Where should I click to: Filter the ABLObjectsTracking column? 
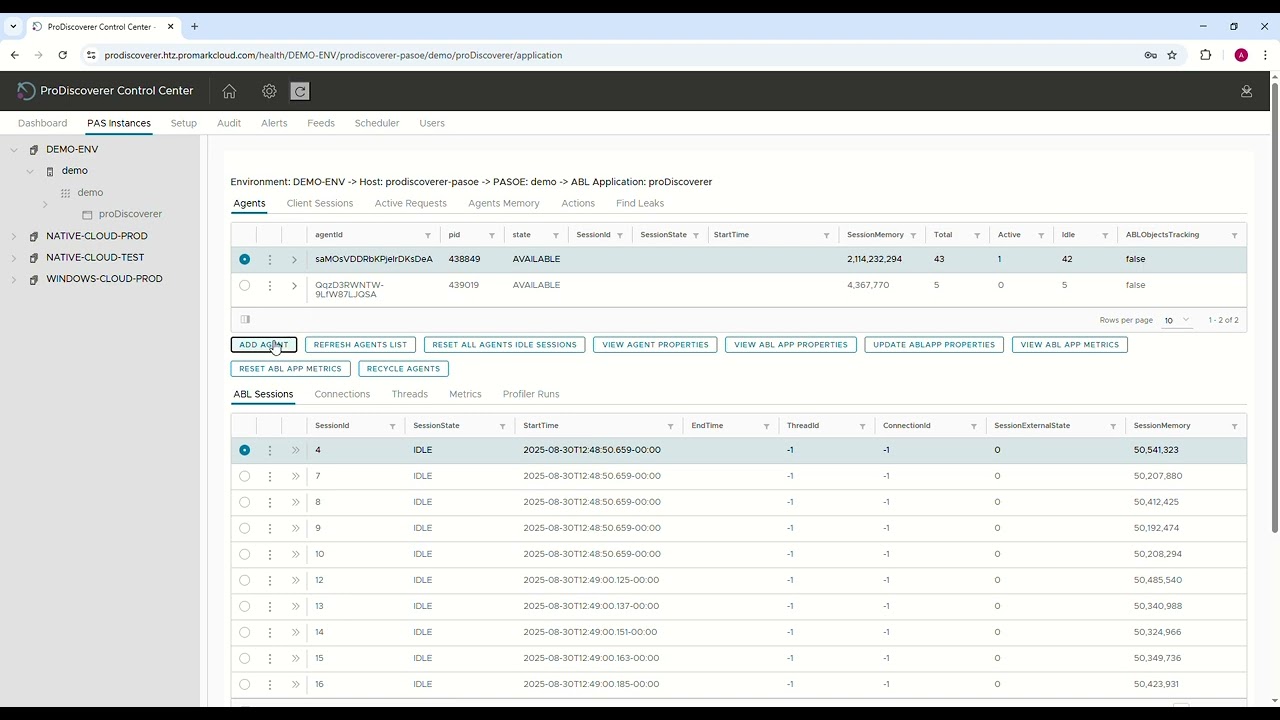tap(1234, 235)
